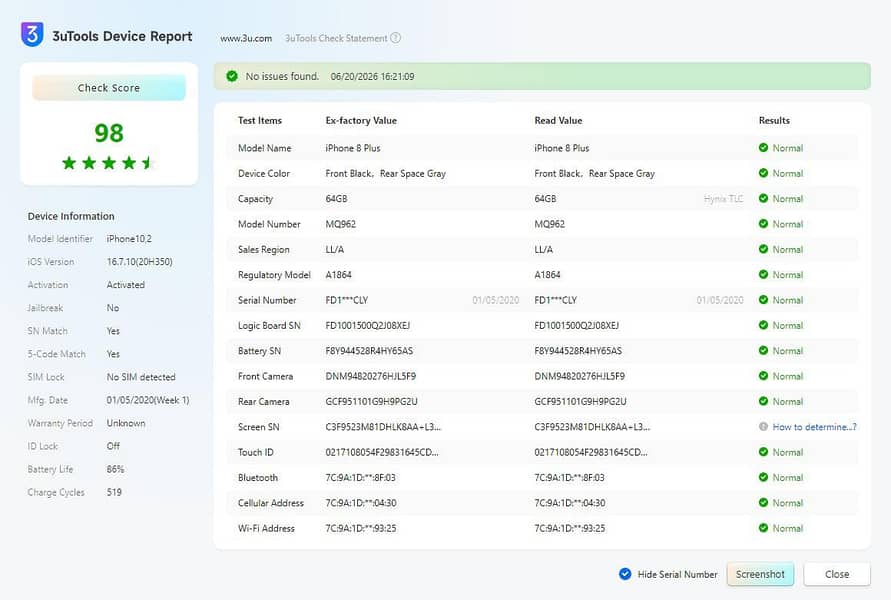Click the Check Score button
891x600 pixels.
pos(109,88)
